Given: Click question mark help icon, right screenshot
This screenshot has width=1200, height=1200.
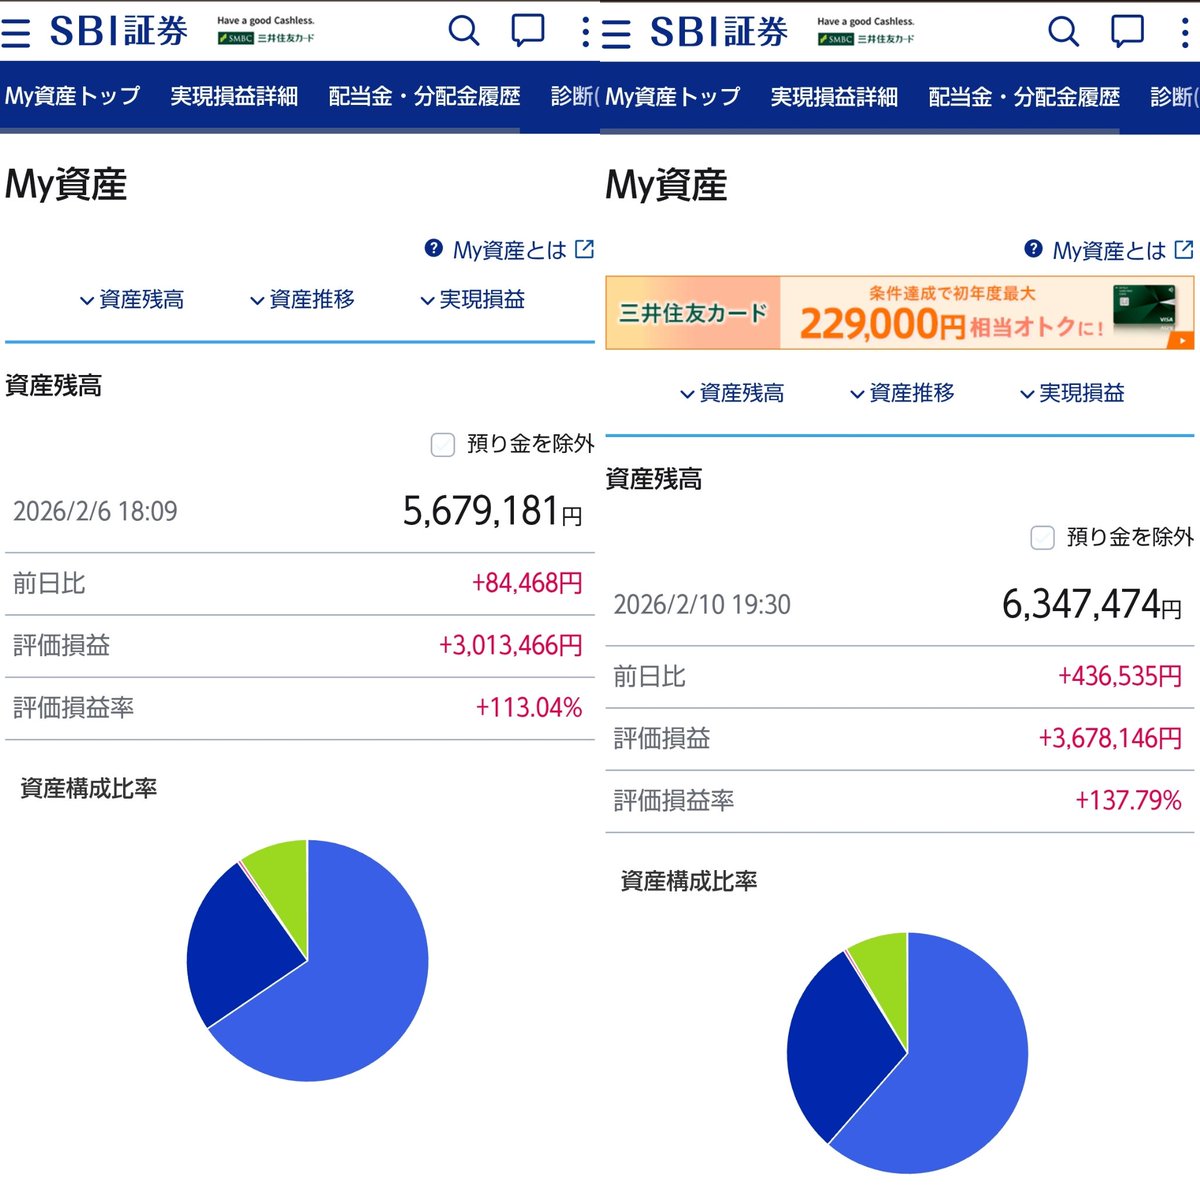Looking at the screenshot, I should [1033, 248].
